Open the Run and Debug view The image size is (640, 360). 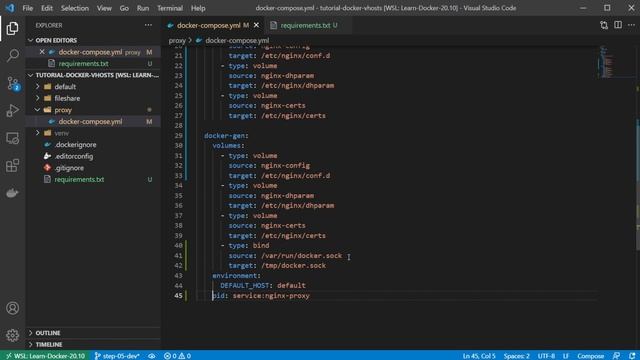coord(12,111)
